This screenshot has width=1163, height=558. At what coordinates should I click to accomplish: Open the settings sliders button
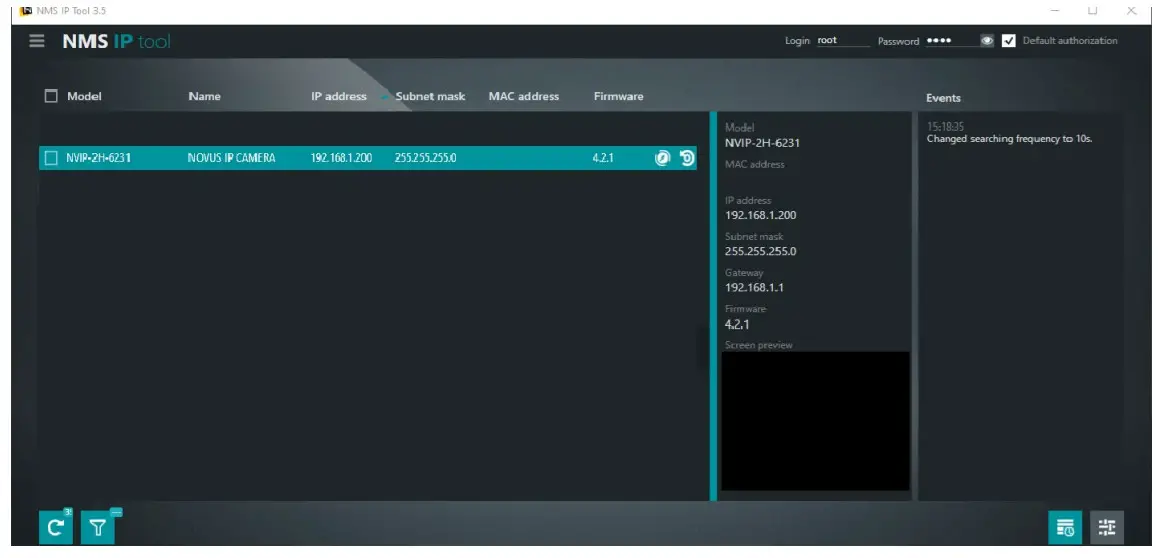[x=1107, y=528]
